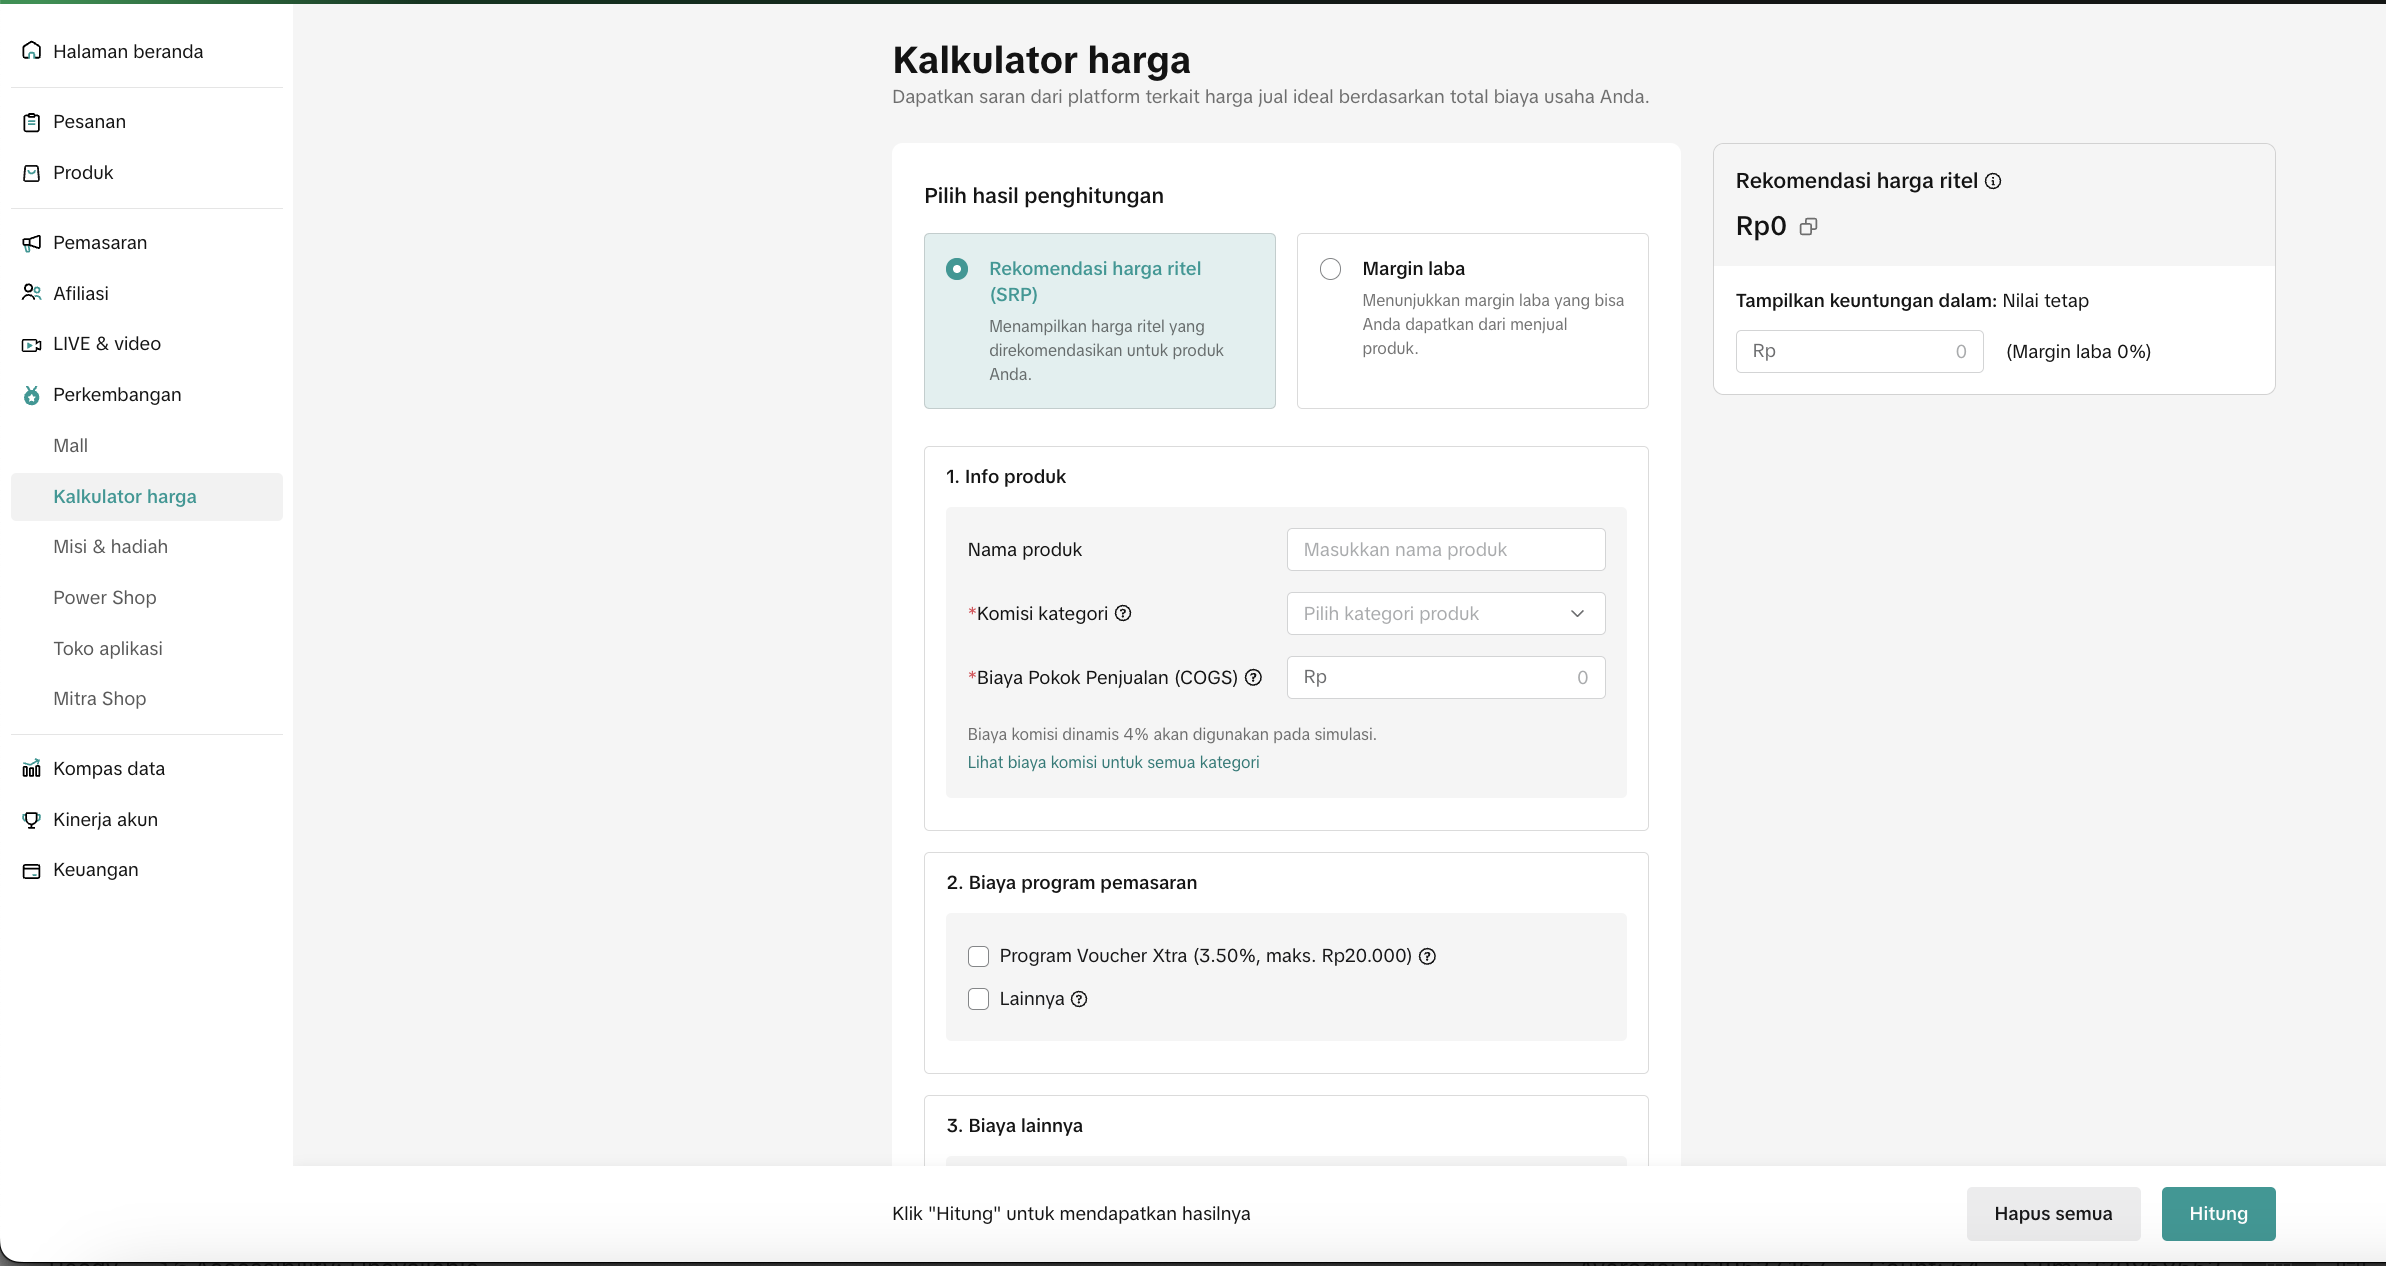
Task: Click the copy icon next to Rp0
Action: [1808, 227]
